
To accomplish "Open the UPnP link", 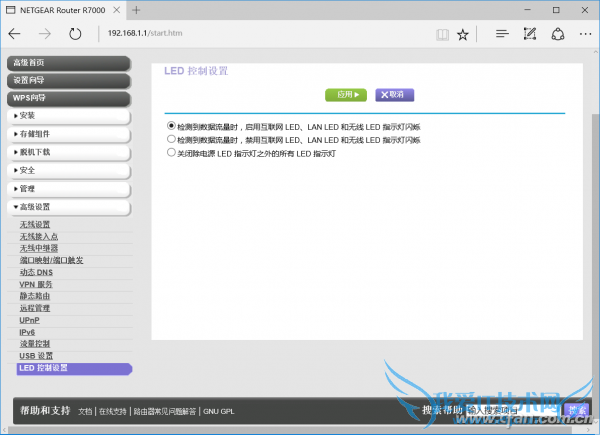I will 29,320.
